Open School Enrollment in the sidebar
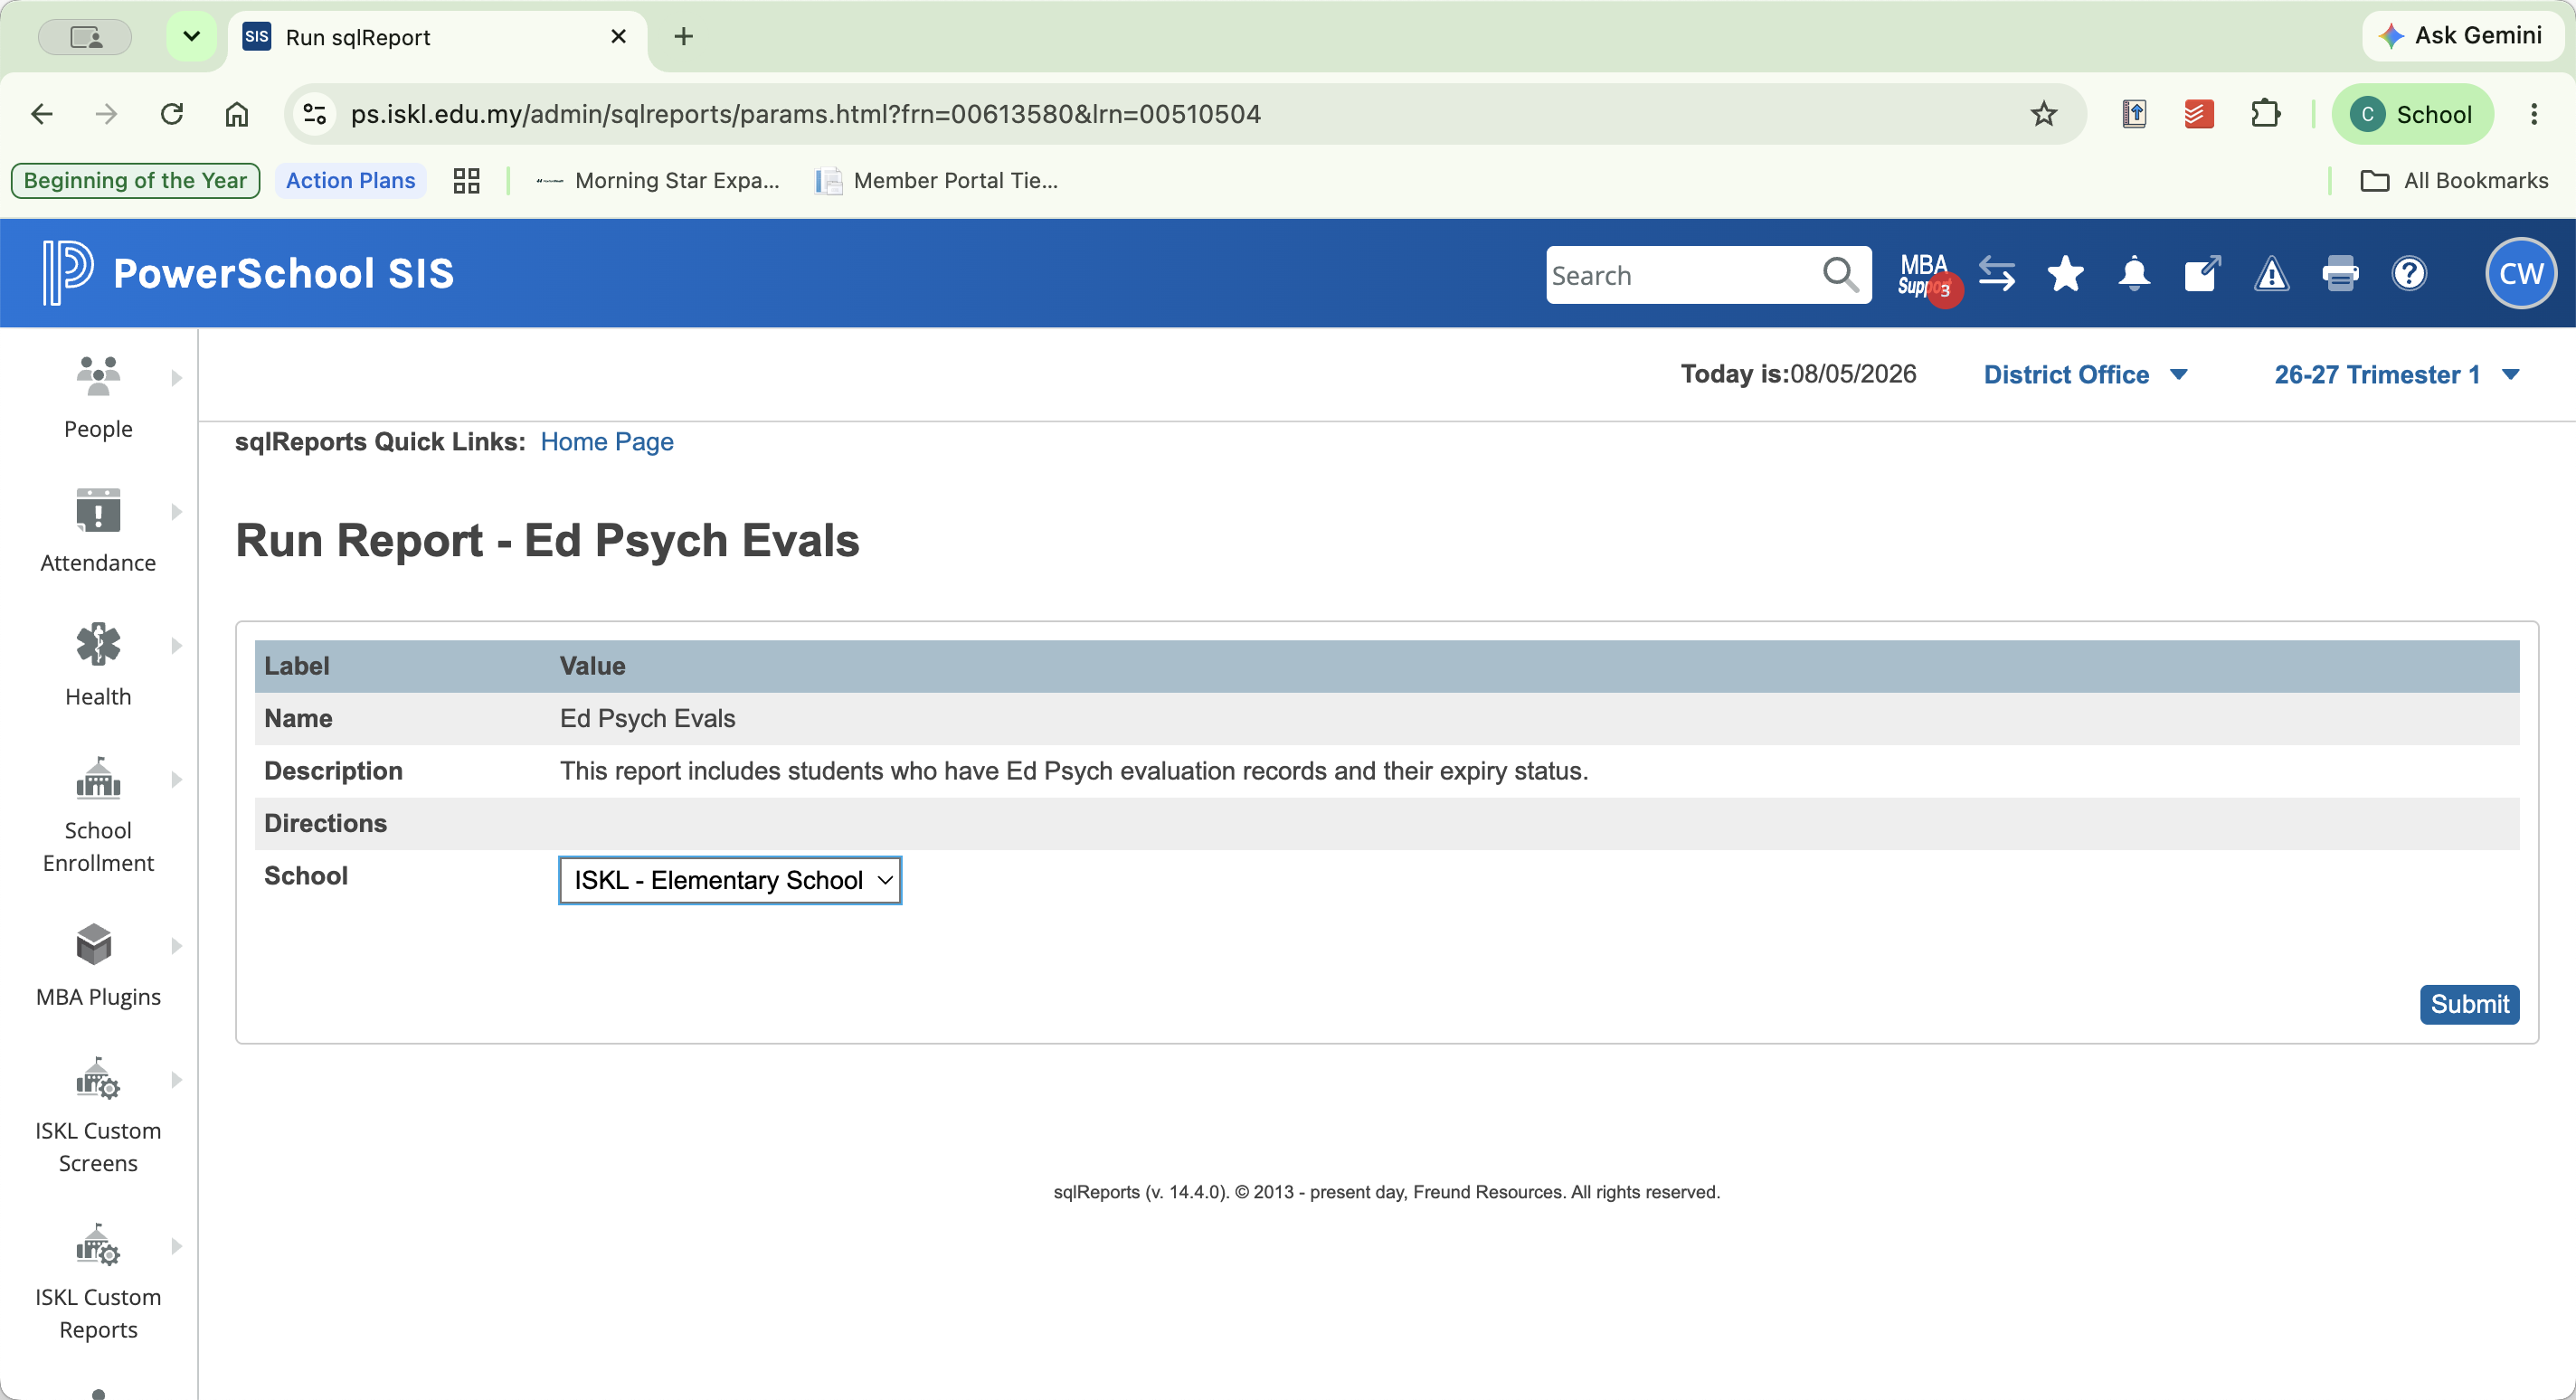The height and width of the screenshot is (1400, 2576). 98,815
